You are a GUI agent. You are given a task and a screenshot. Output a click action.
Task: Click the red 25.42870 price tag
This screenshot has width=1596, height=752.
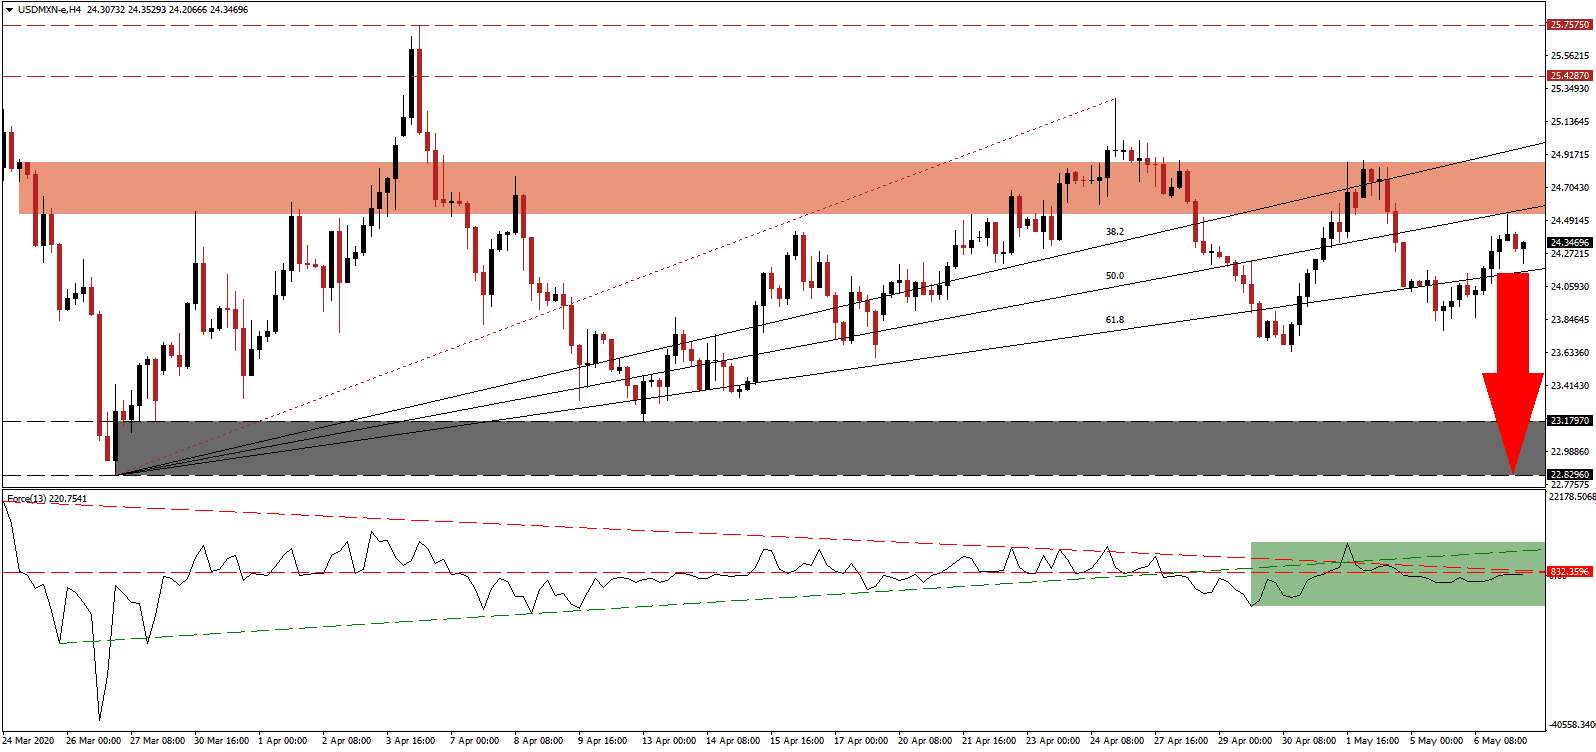coord(1569,76)
